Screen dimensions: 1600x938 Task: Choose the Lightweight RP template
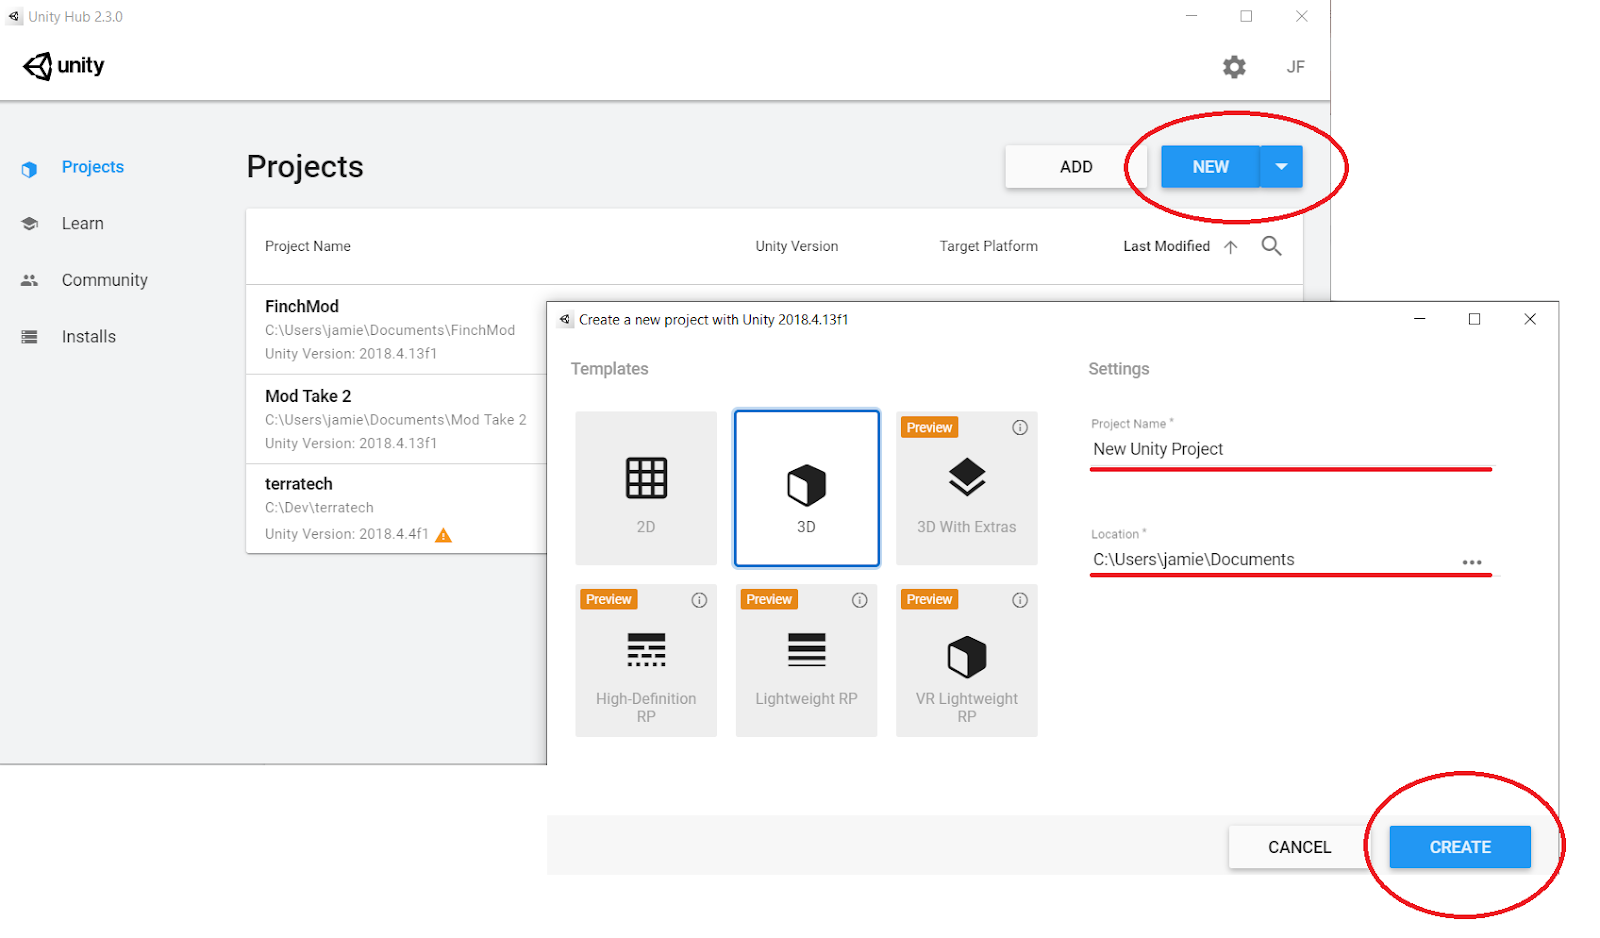click(806, 660)
